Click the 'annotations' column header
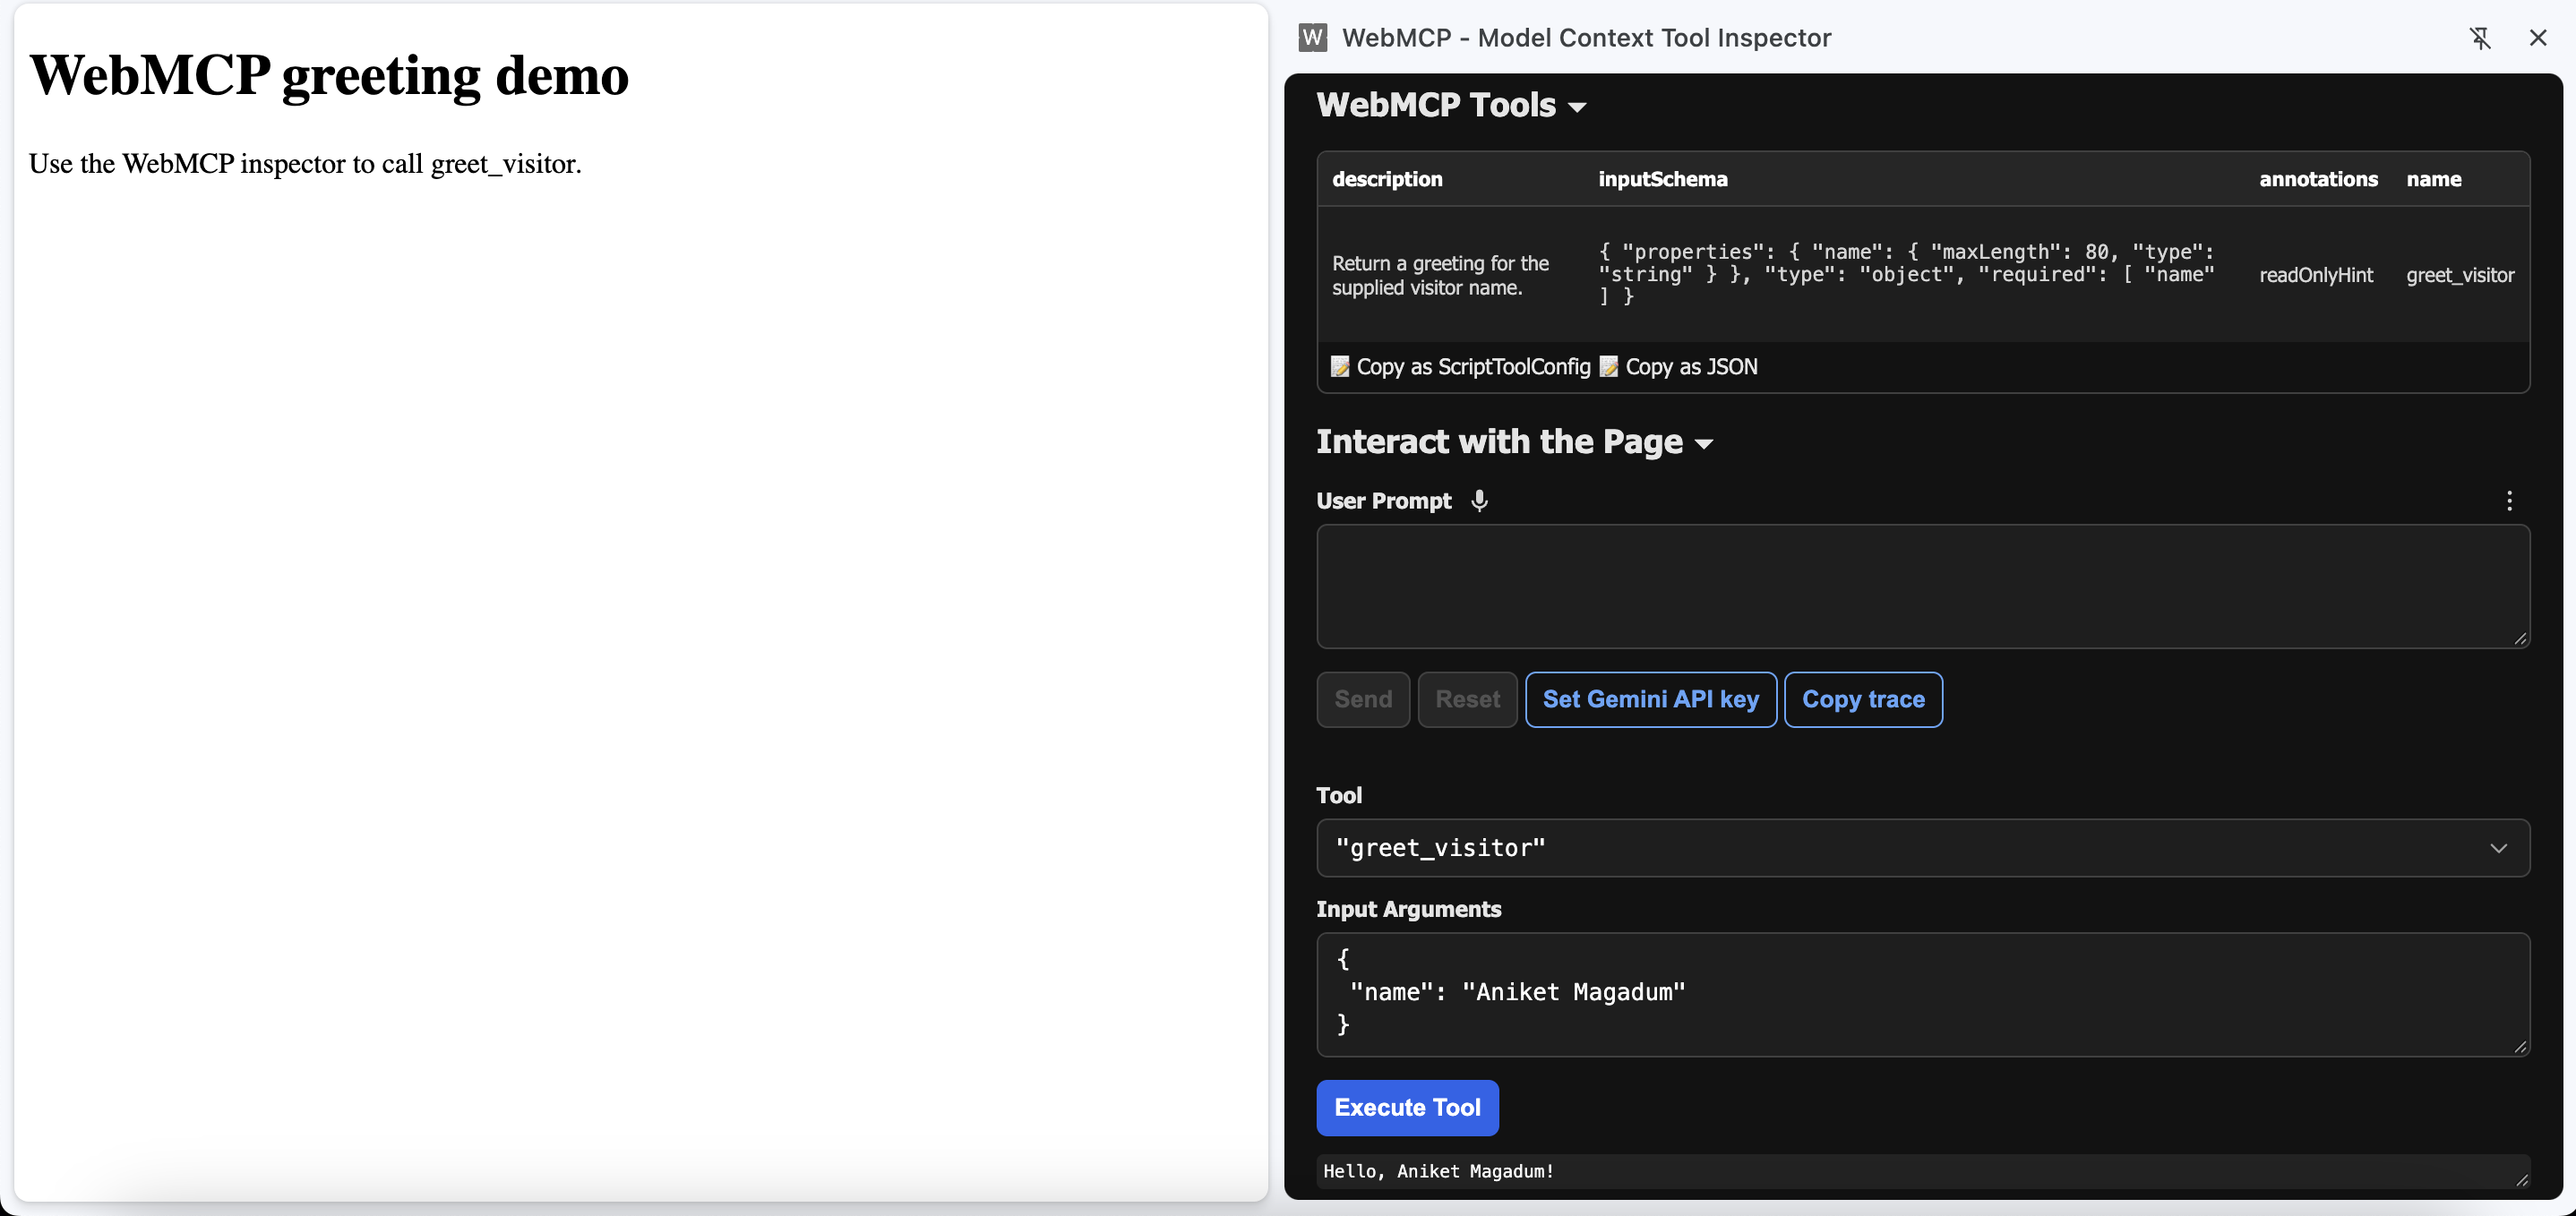This screenshot has height=1216, width=2576. coord(2318,179)
